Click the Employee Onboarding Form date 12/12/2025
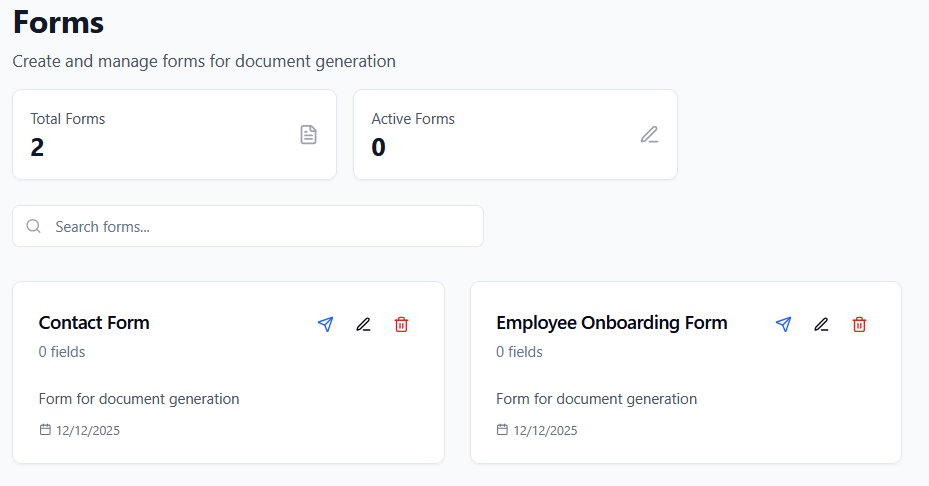929x486 pixels. (x=545, y=431)
